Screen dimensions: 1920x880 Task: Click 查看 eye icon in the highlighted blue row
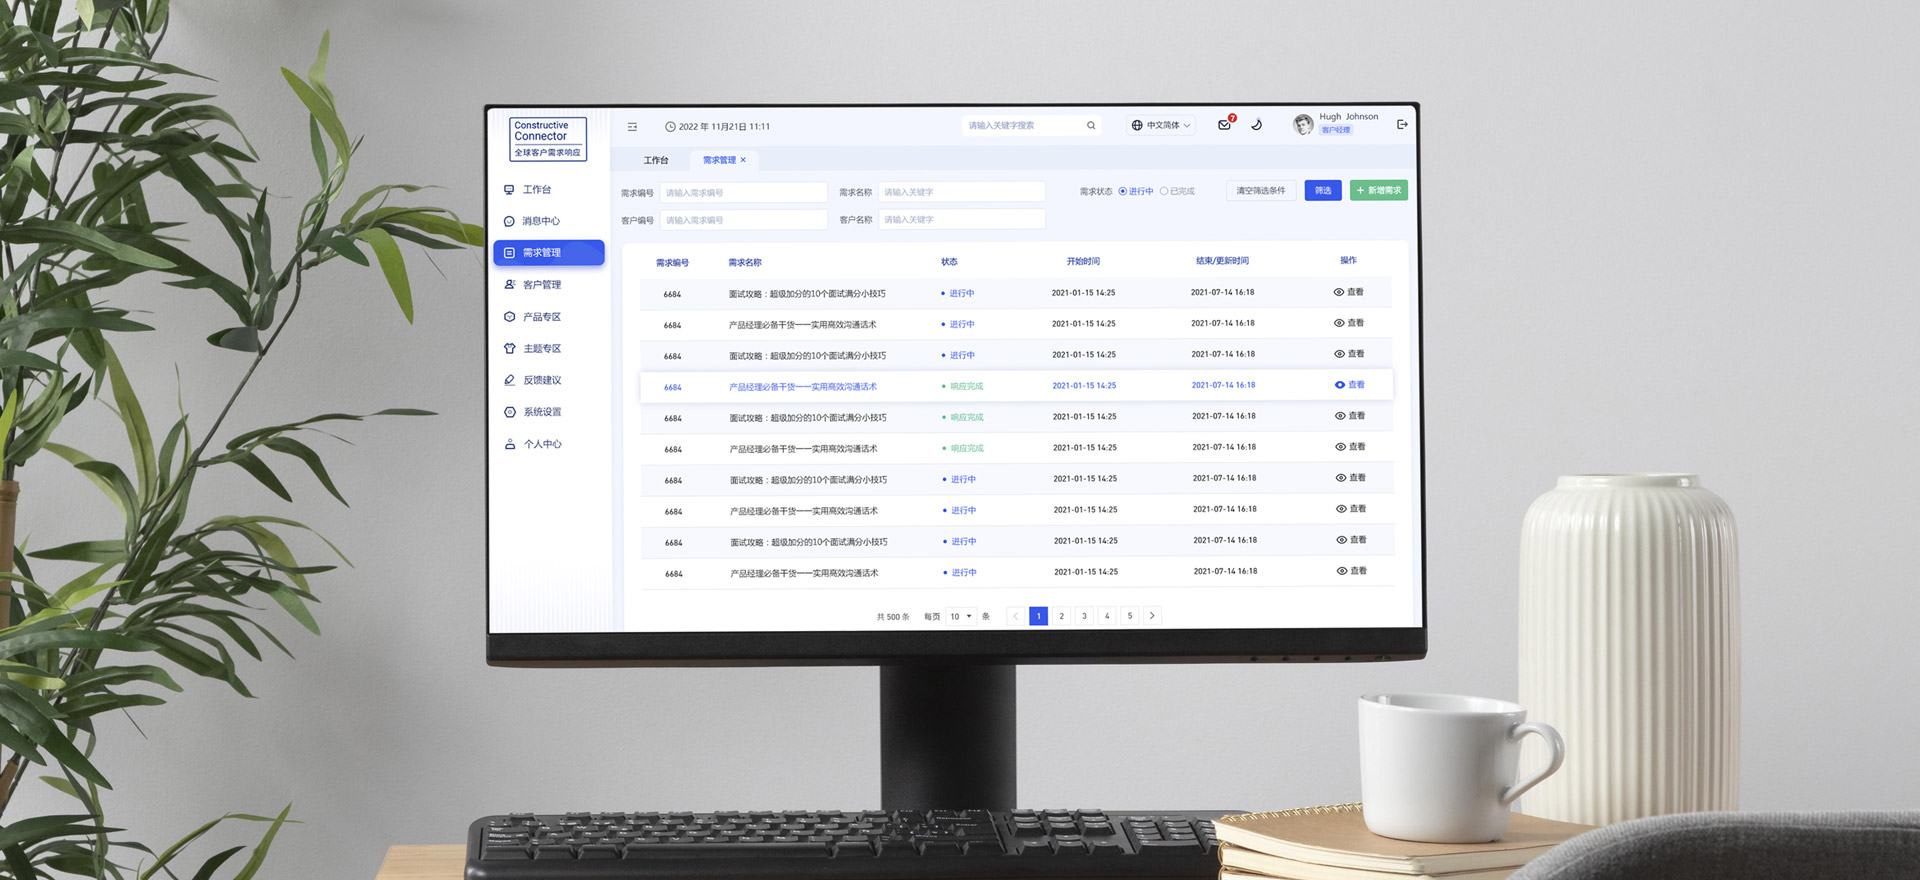pos(1340,385)
